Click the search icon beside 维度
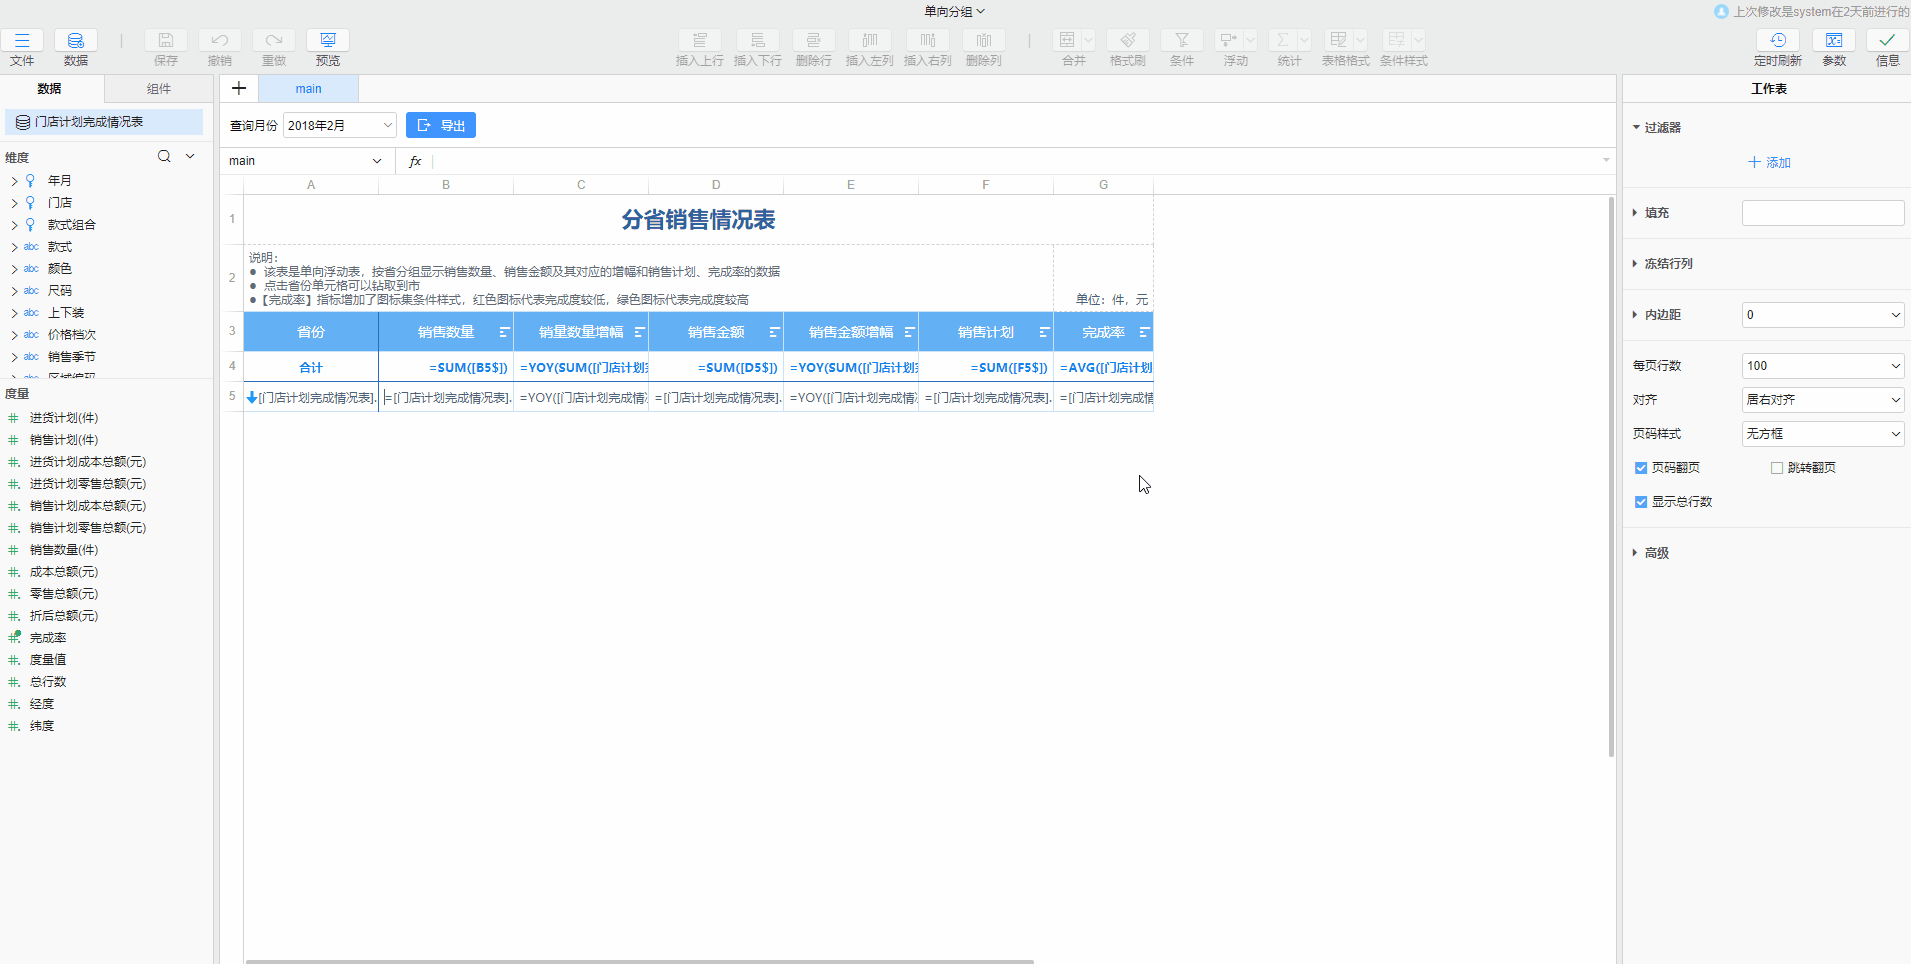 (164, 157)
